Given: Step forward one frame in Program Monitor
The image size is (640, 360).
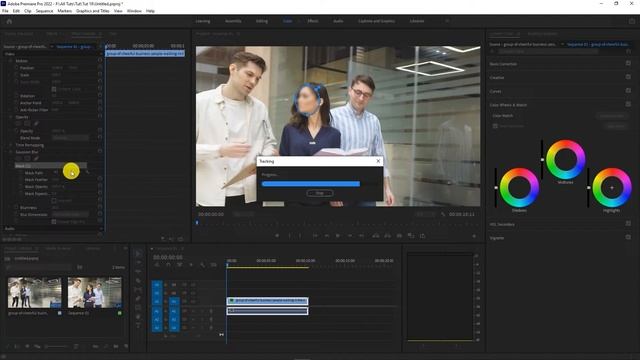Looking at the screenshot, I should pos(350,236).
